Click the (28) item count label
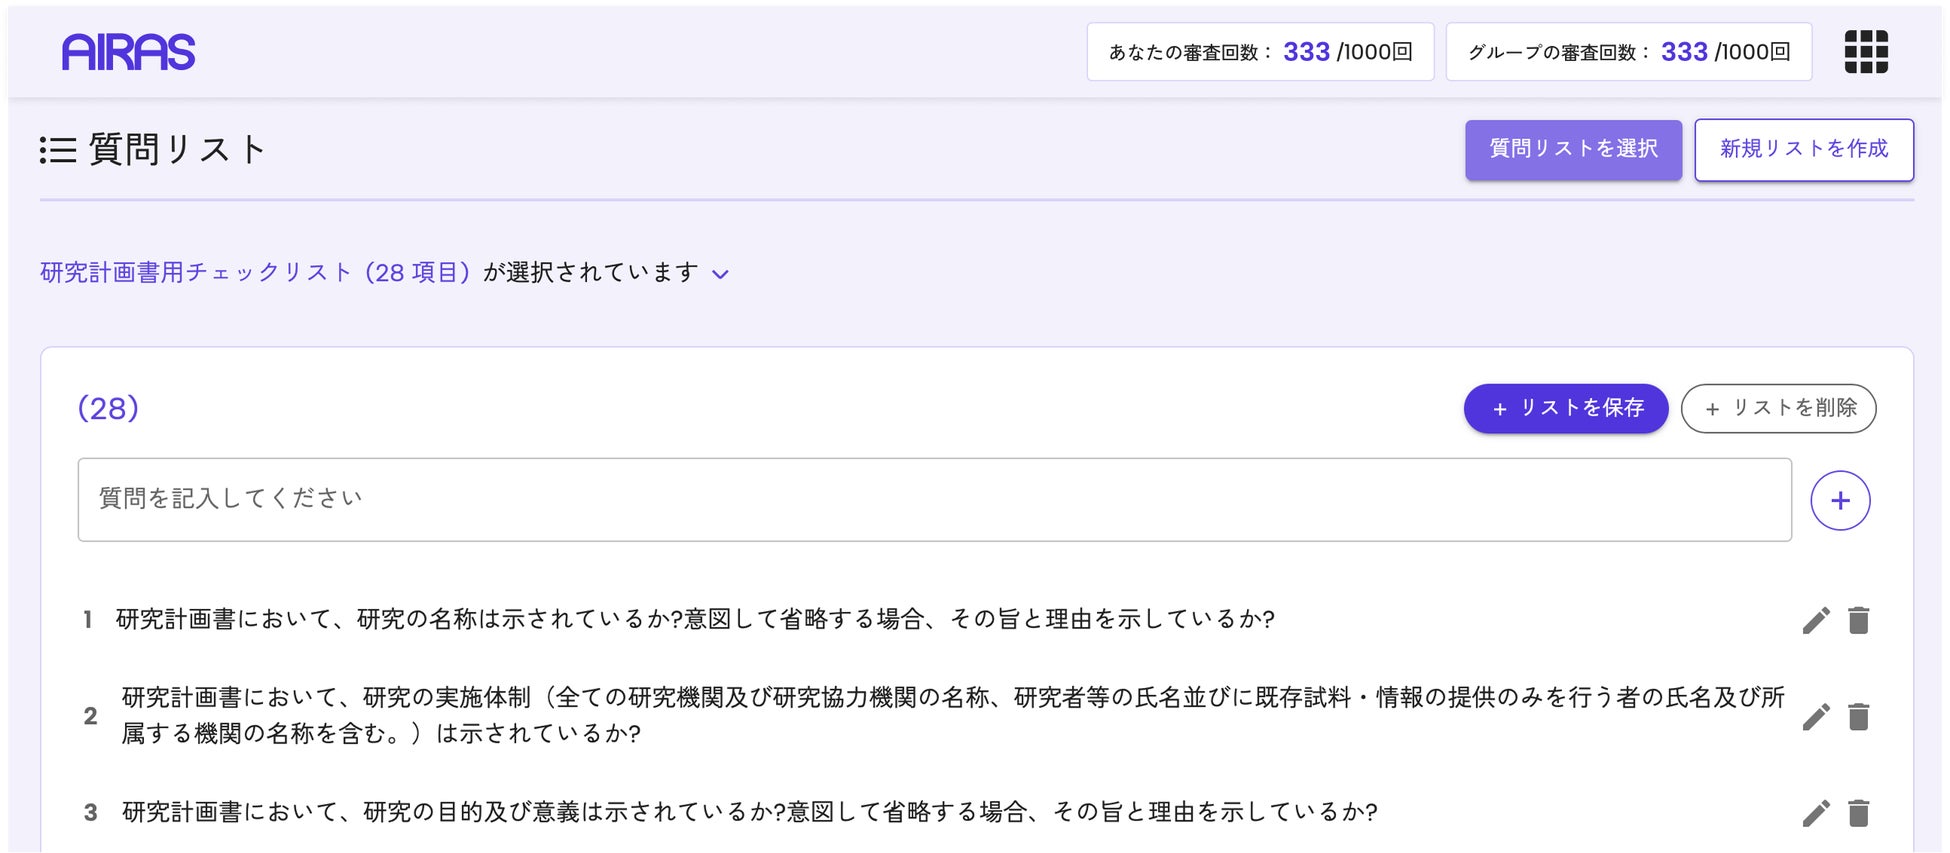 click(x=108, y=408)
